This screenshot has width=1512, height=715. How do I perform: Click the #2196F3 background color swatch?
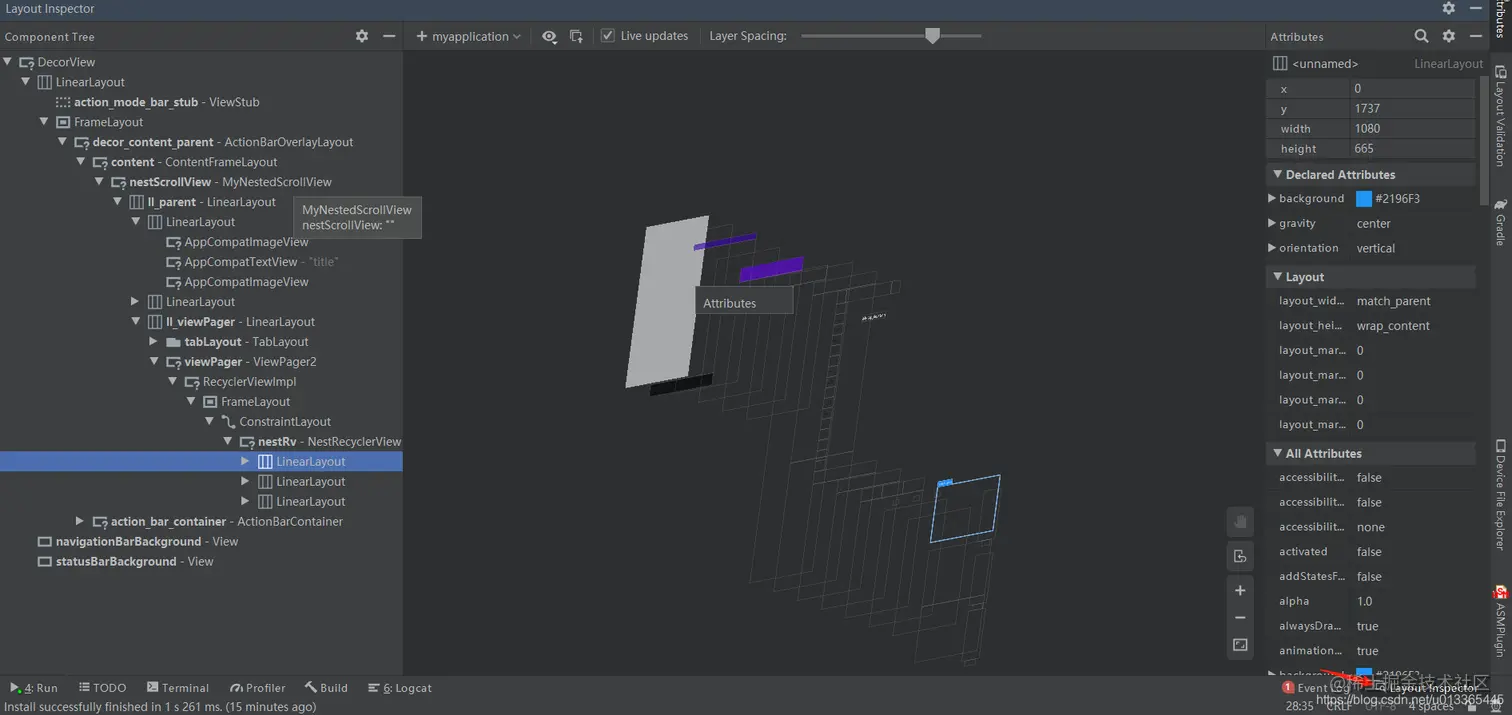tap(1364, 198)
